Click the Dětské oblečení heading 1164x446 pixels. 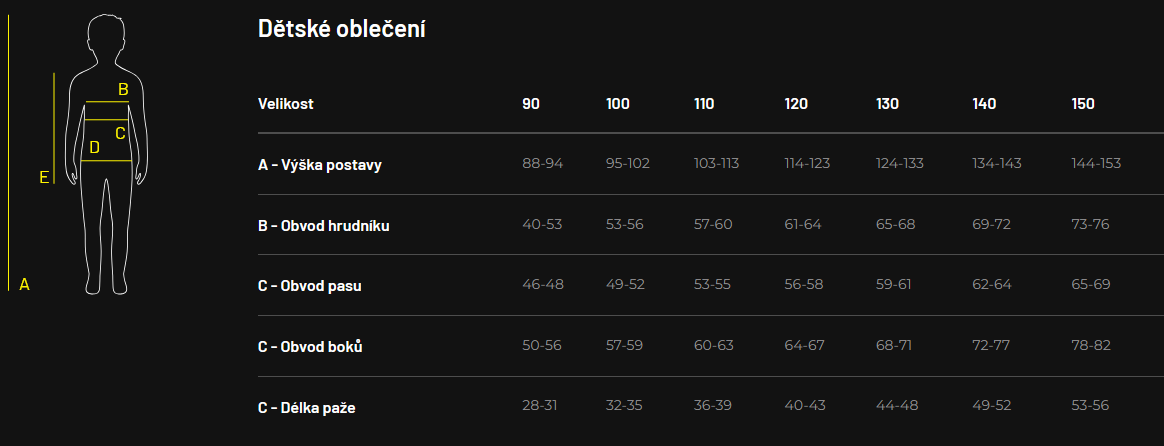pos(341,29)
